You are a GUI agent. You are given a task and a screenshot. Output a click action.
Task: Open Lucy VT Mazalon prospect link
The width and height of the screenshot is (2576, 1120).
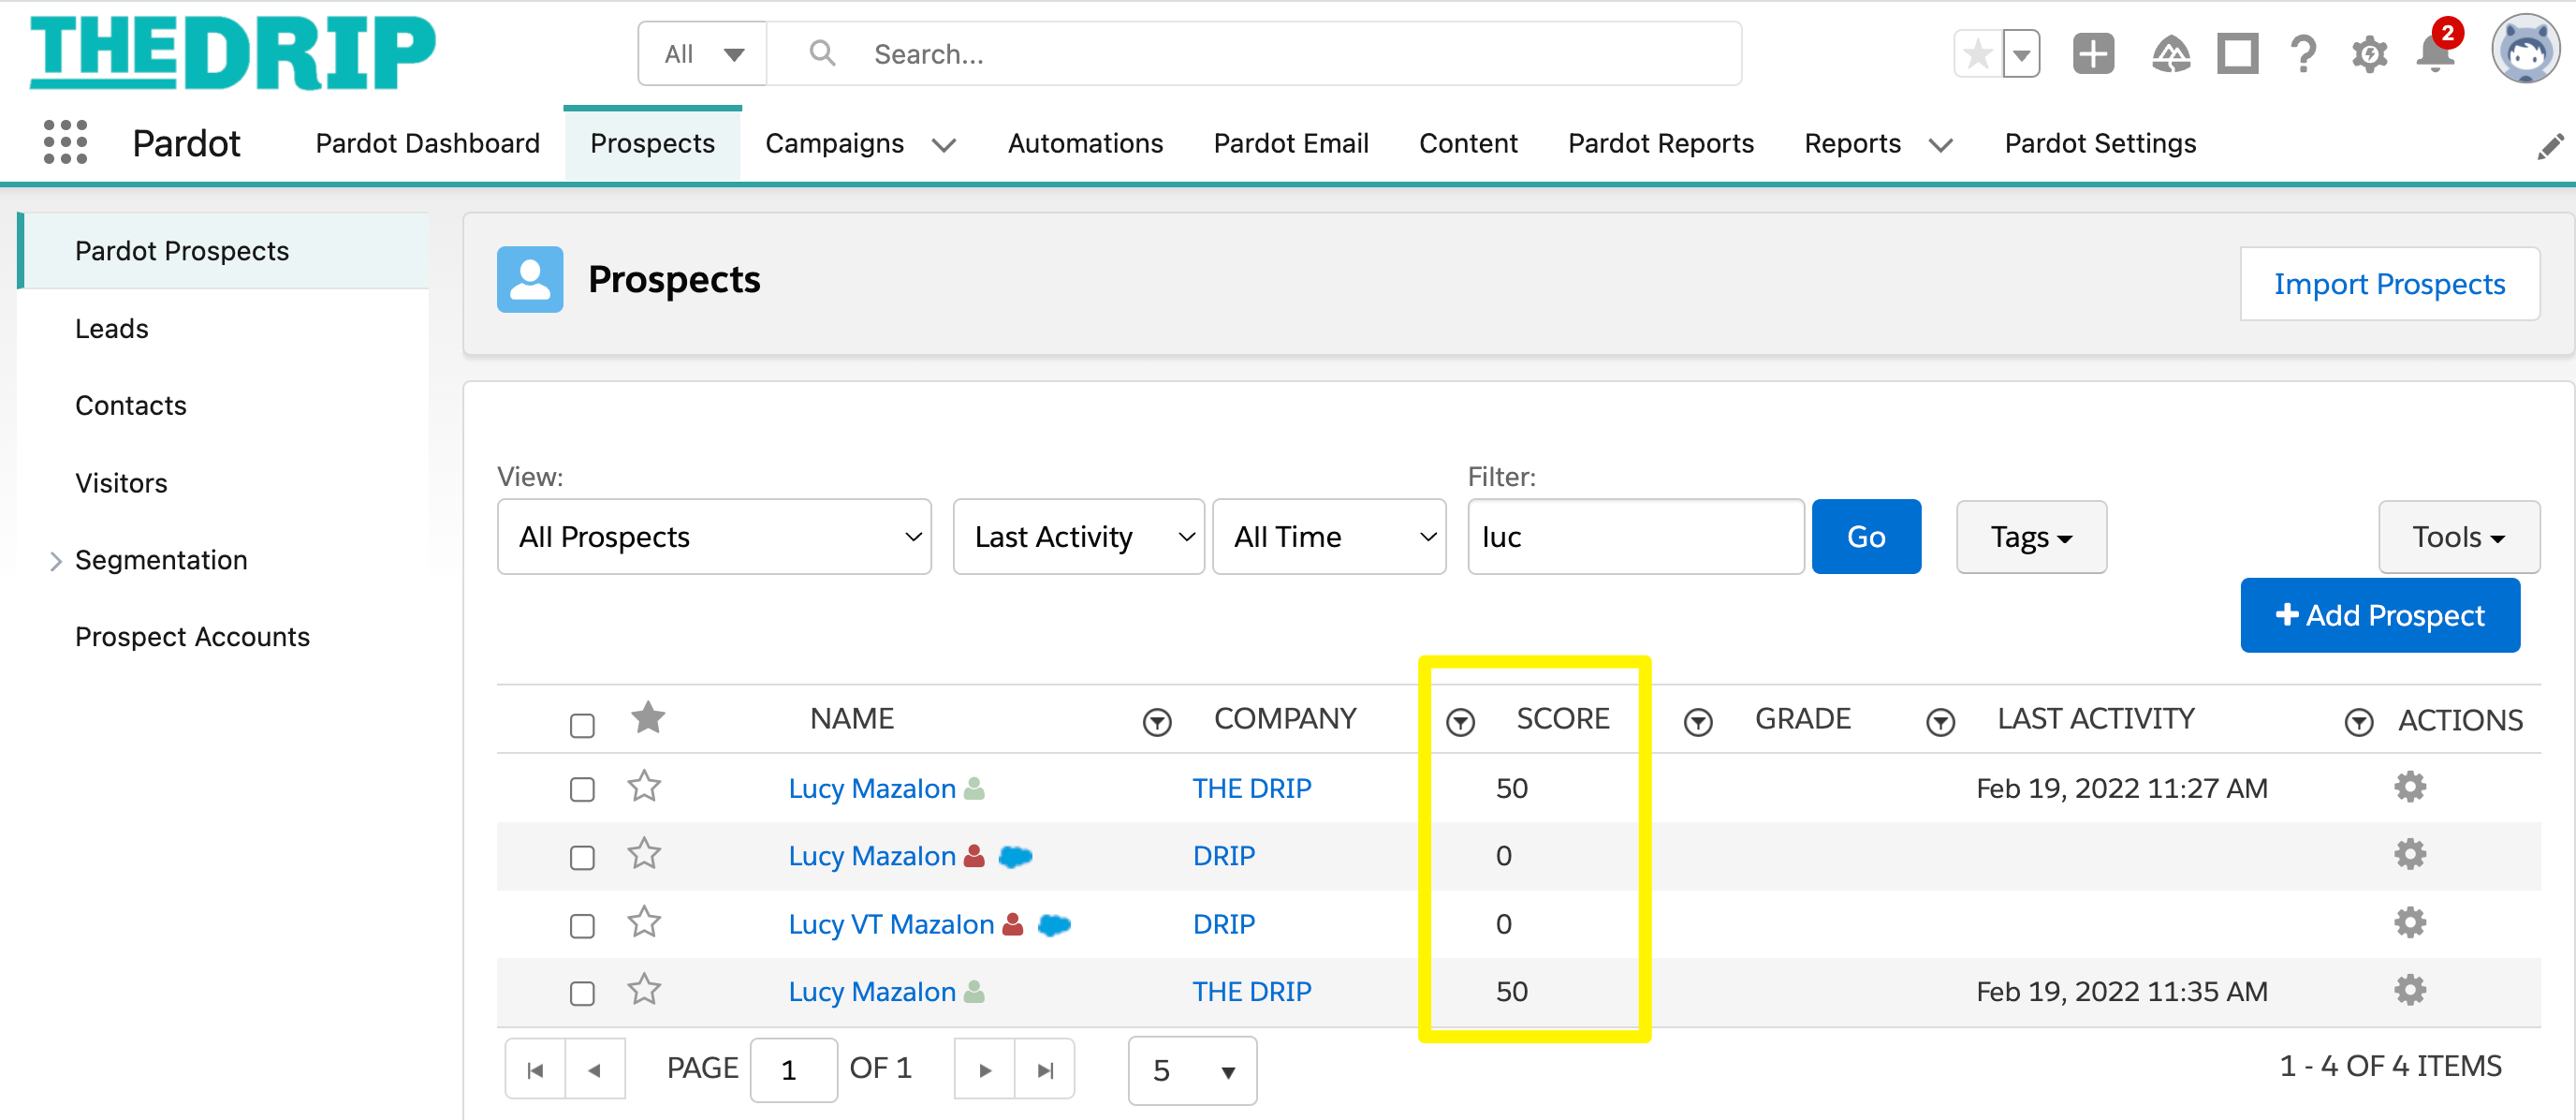click(891, 924)
